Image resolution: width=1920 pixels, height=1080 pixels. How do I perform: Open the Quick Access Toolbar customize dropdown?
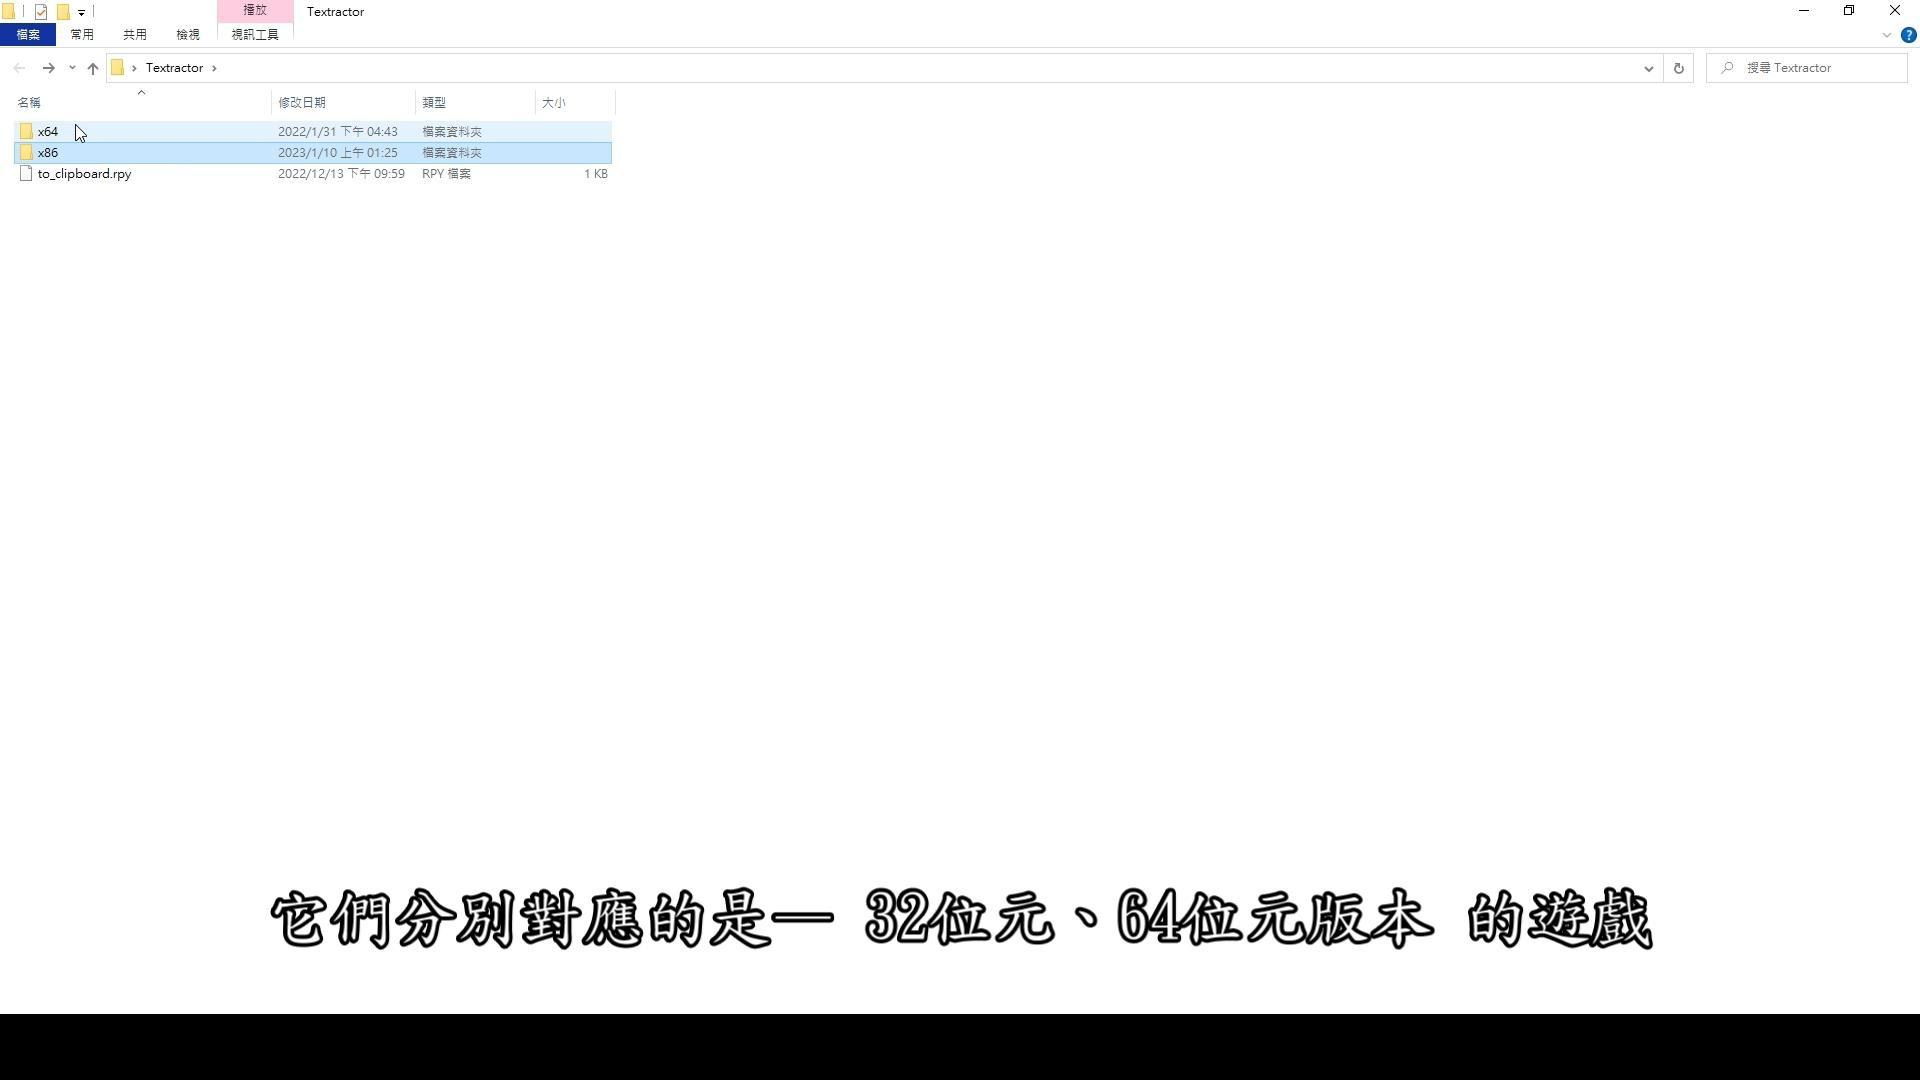(x=83, y=13)
